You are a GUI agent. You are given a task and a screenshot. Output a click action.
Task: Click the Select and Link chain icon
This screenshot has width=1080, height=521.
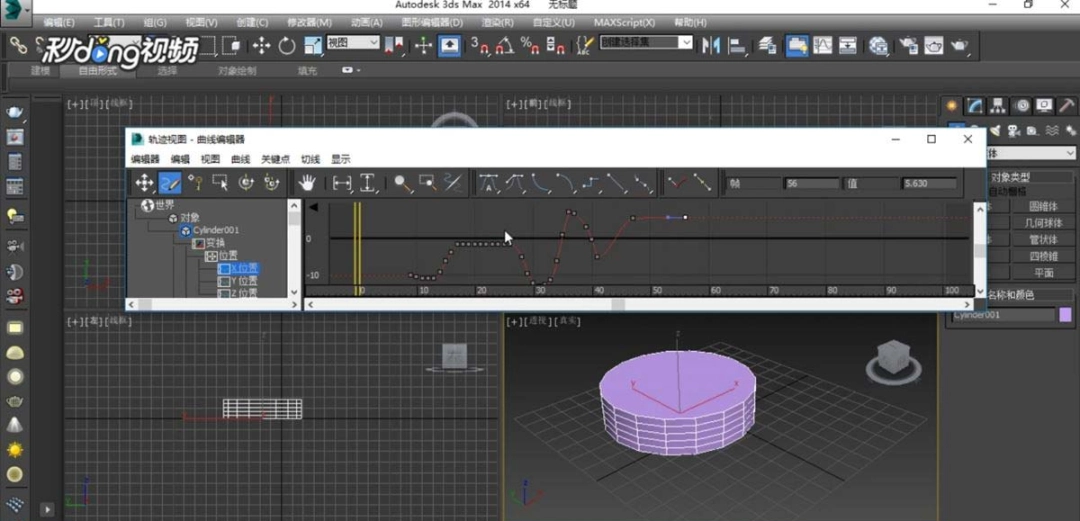point(19,46)
